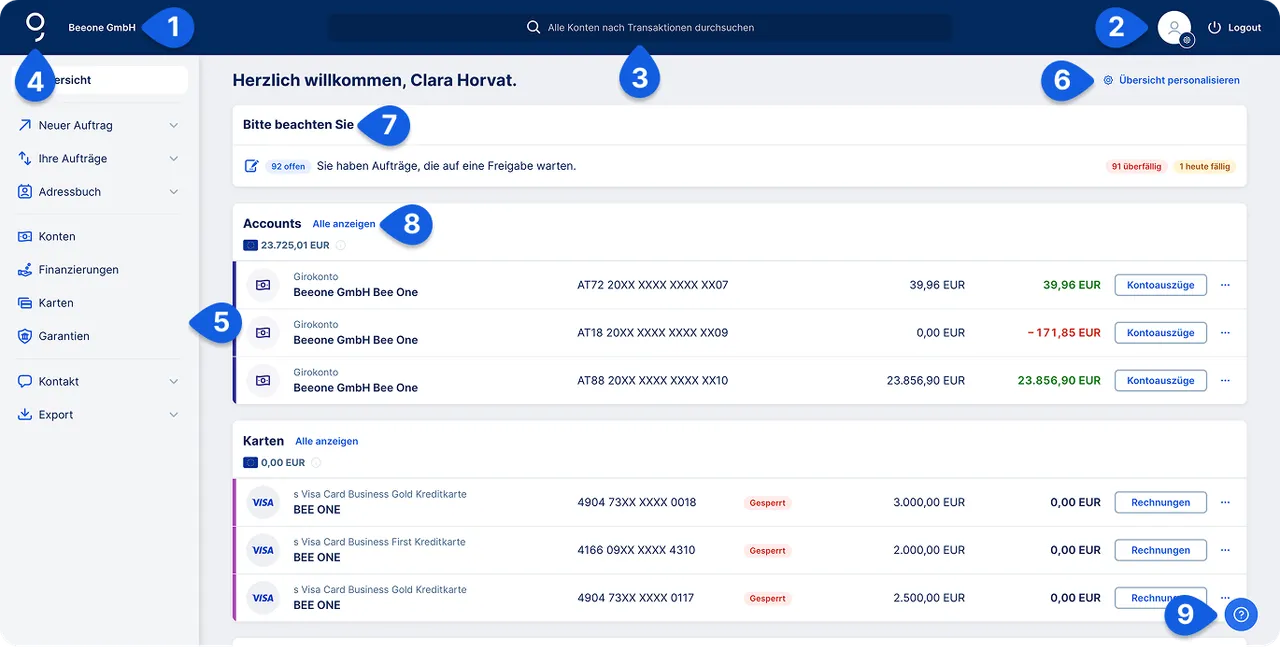Expand the Ihre Aufträge chevron
Image resolution: width=1280 pixels, height=647 pixels.
point(174,159)
